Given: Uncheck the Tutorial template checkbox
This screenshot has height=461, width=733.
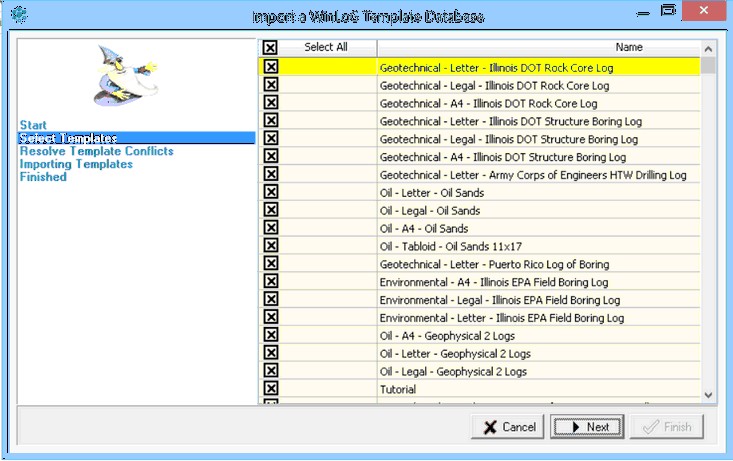Looking at the screenshot, I should pos(270,389).
